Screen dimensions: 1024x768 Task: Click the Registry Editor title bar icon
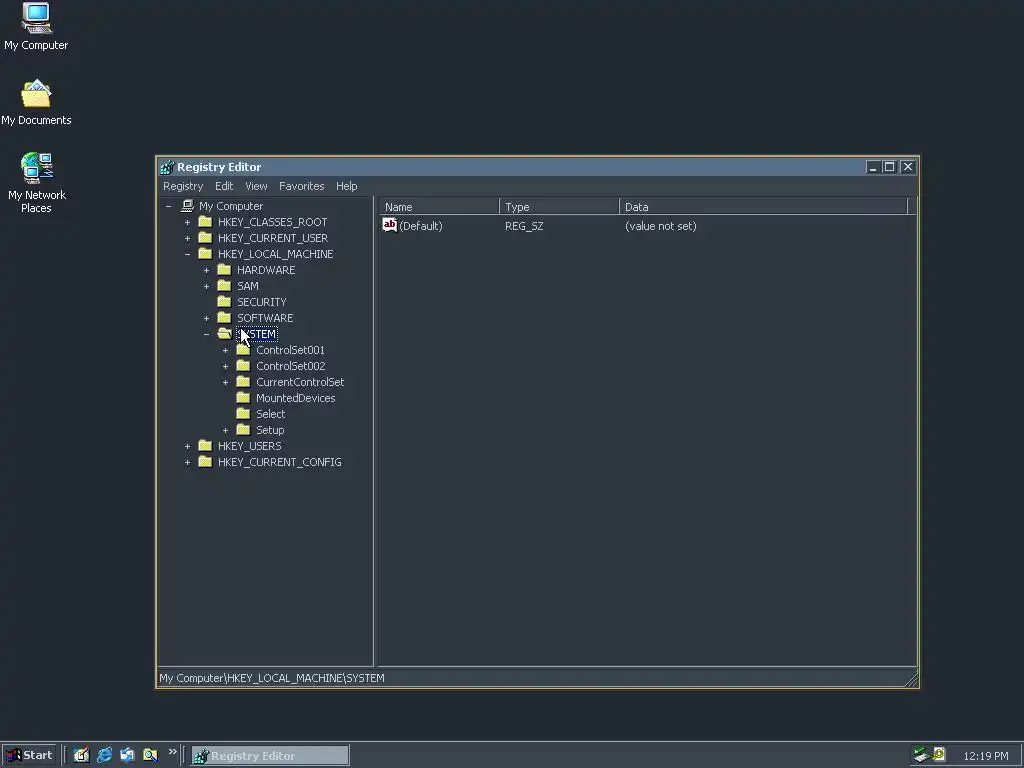pos(167,167)
